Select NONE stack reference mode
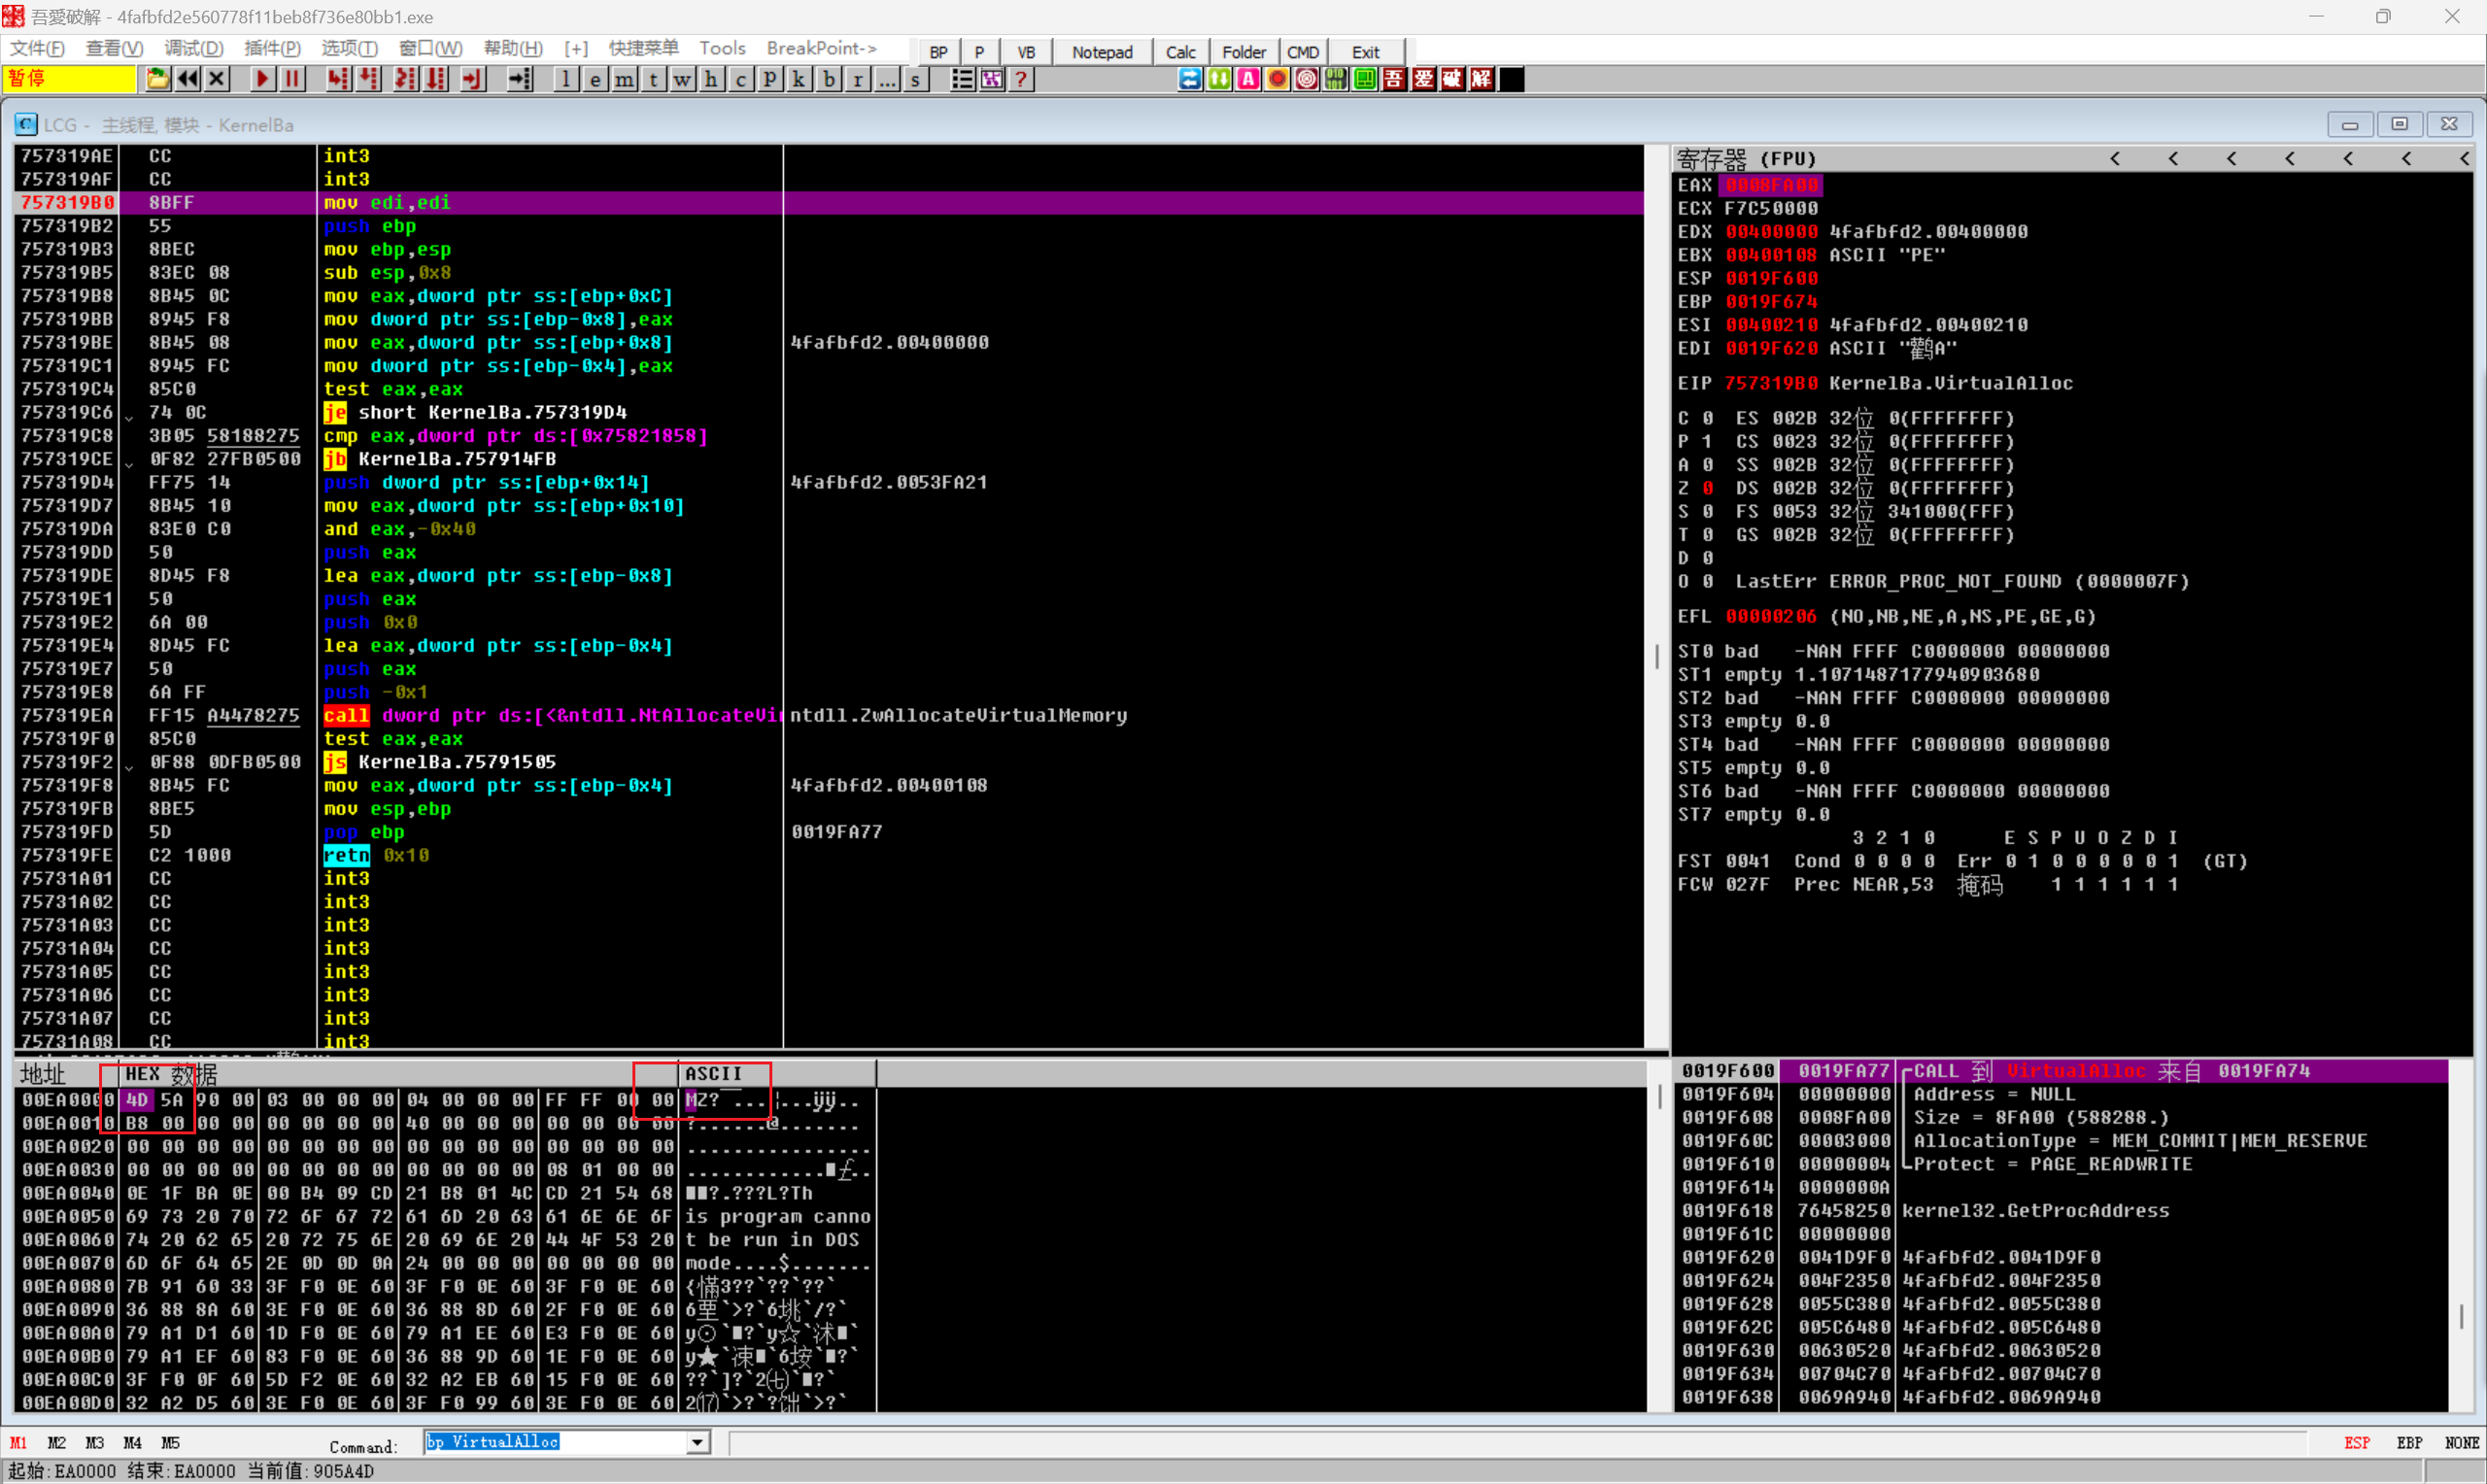 (2461, 1443)
